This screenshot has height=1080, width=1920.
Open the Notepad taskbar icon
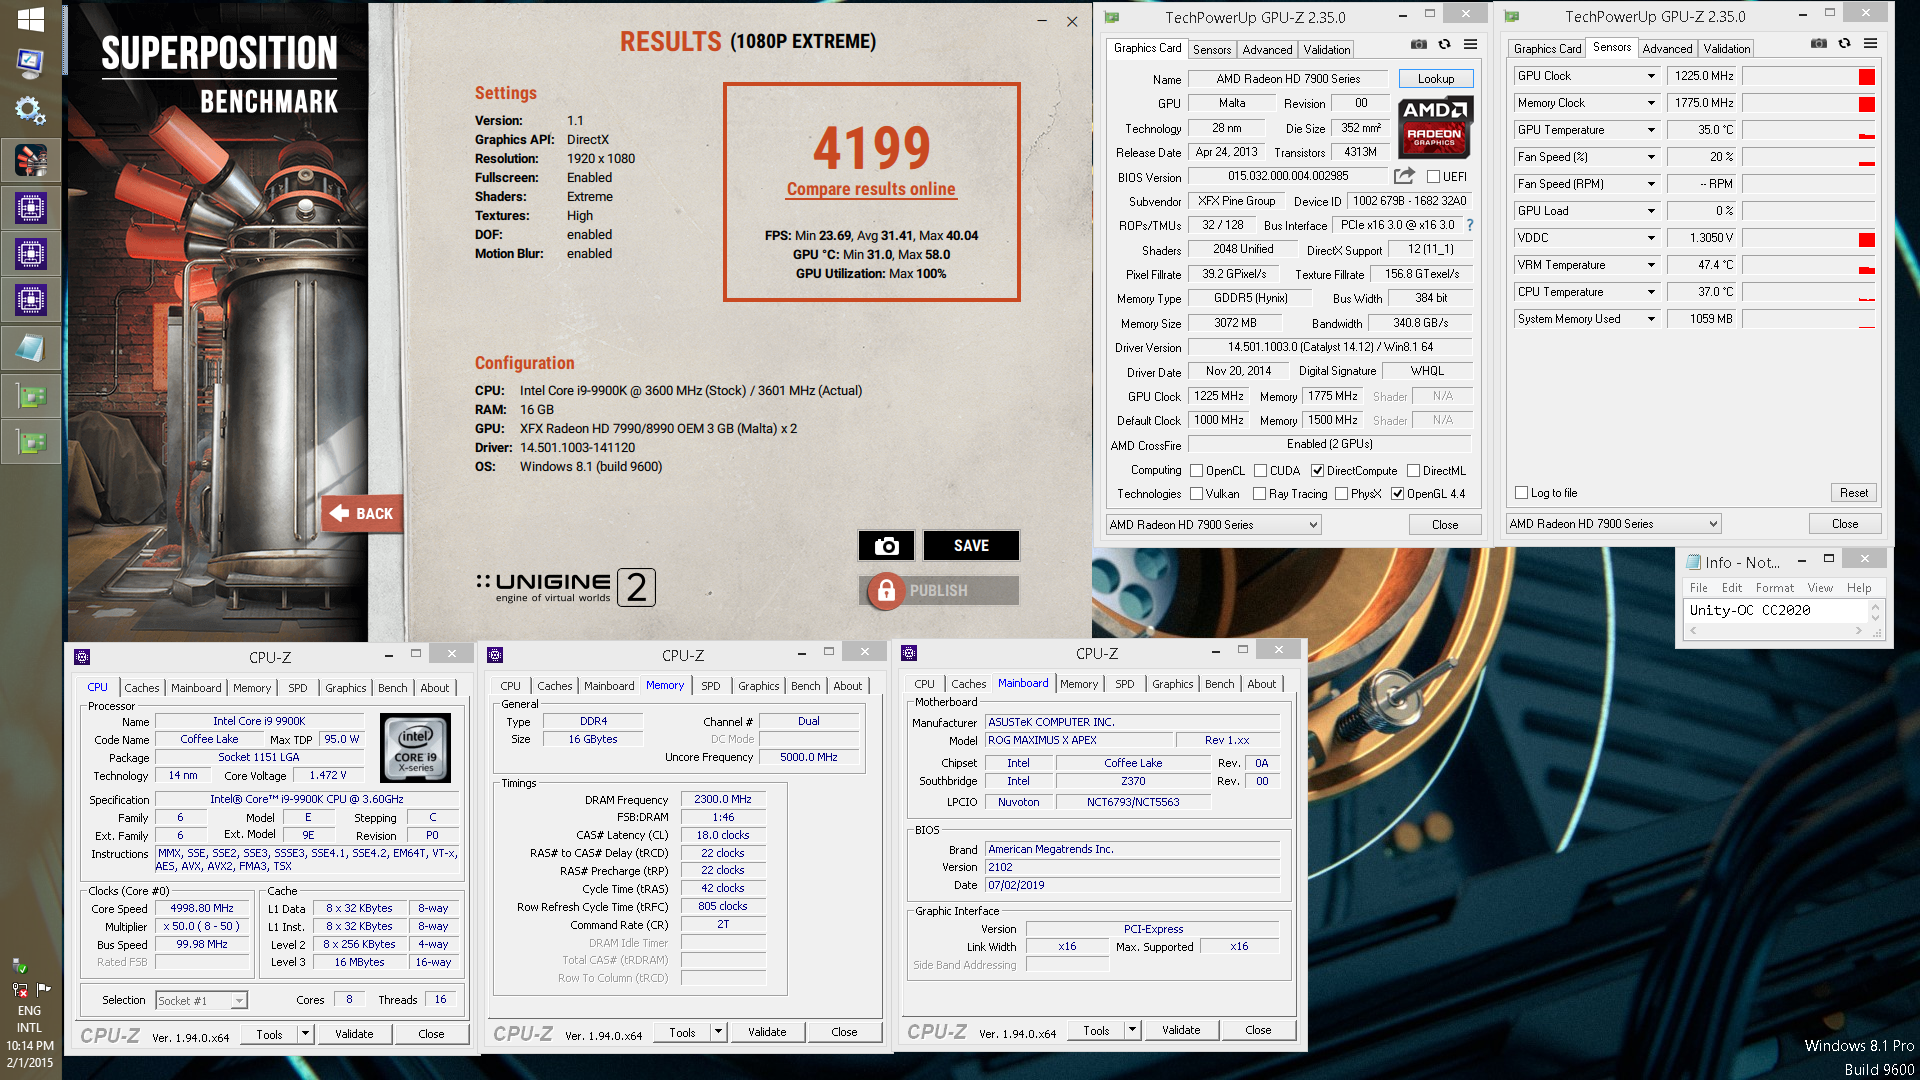[x=30, y=348]
